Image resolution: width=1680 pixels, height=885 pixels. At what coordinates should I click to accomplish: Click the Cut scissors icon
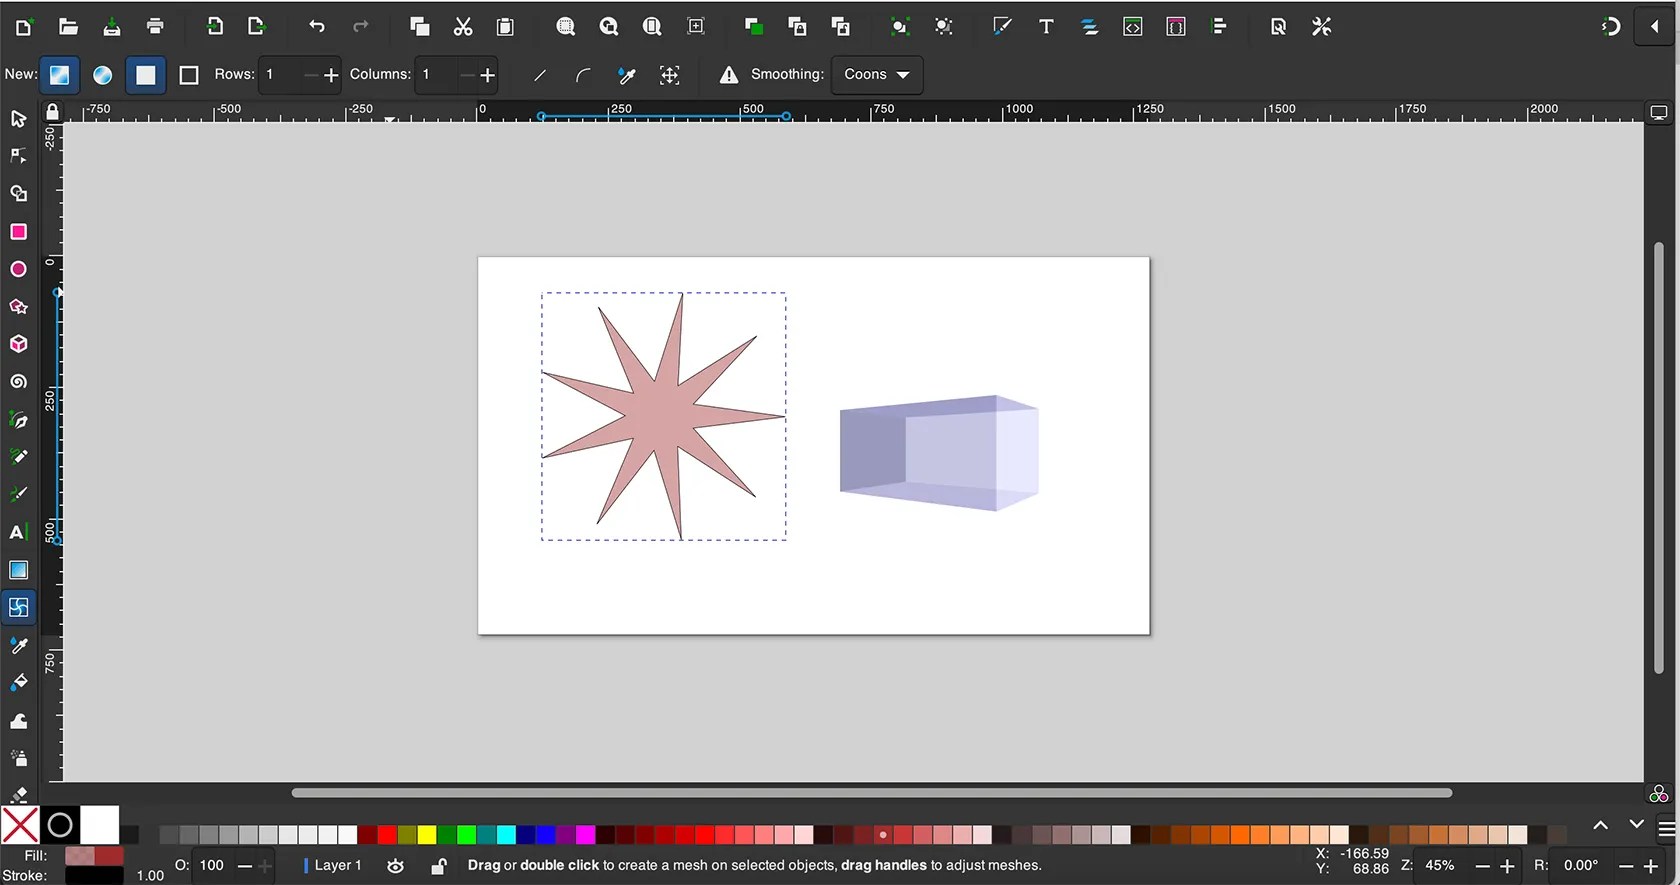click(462, 27)
